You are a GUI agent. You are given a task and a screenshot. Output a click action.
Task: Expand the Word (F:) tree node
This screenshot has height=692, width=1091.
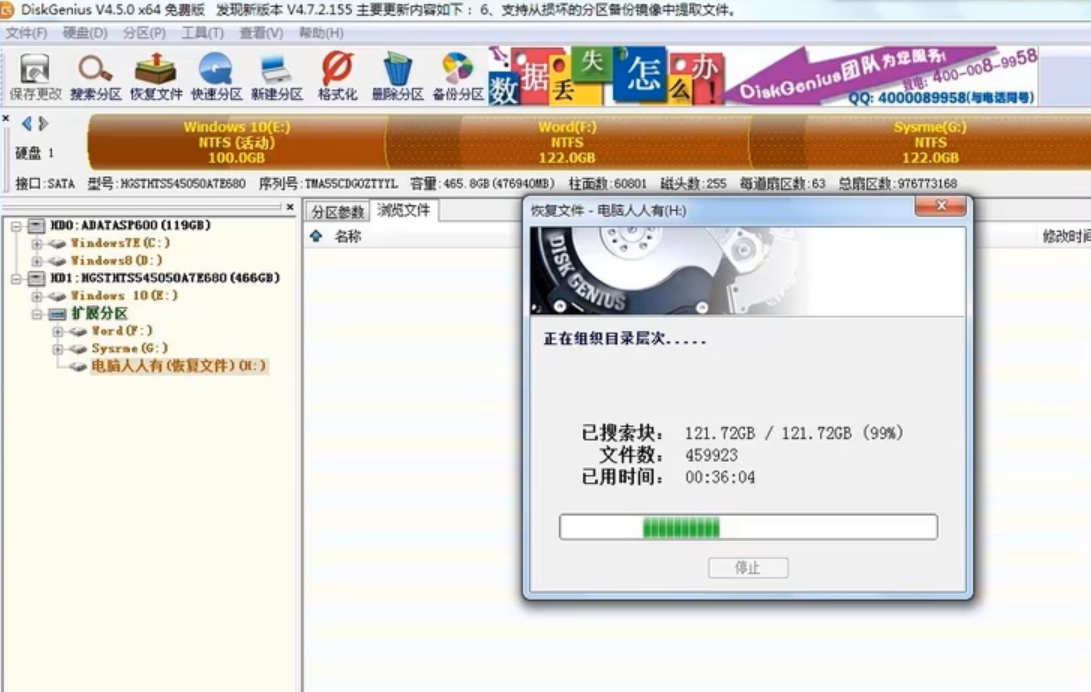pos(57,332)
